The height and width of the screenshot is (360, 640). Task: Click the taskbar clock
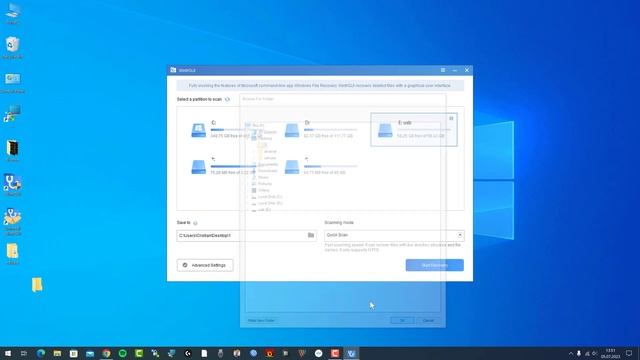click(x=610, y=353)
